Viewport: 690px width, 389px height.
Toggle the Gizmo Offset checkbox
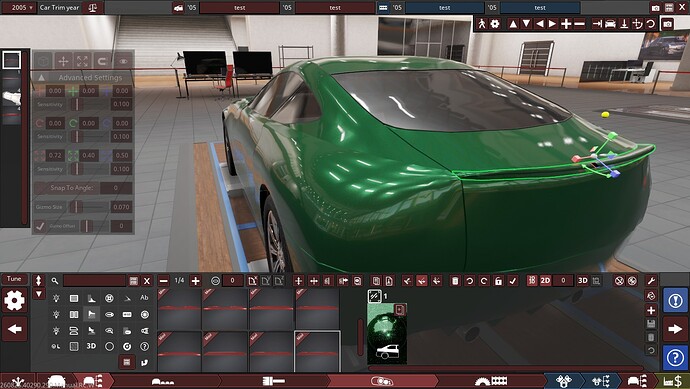point(40,226)
